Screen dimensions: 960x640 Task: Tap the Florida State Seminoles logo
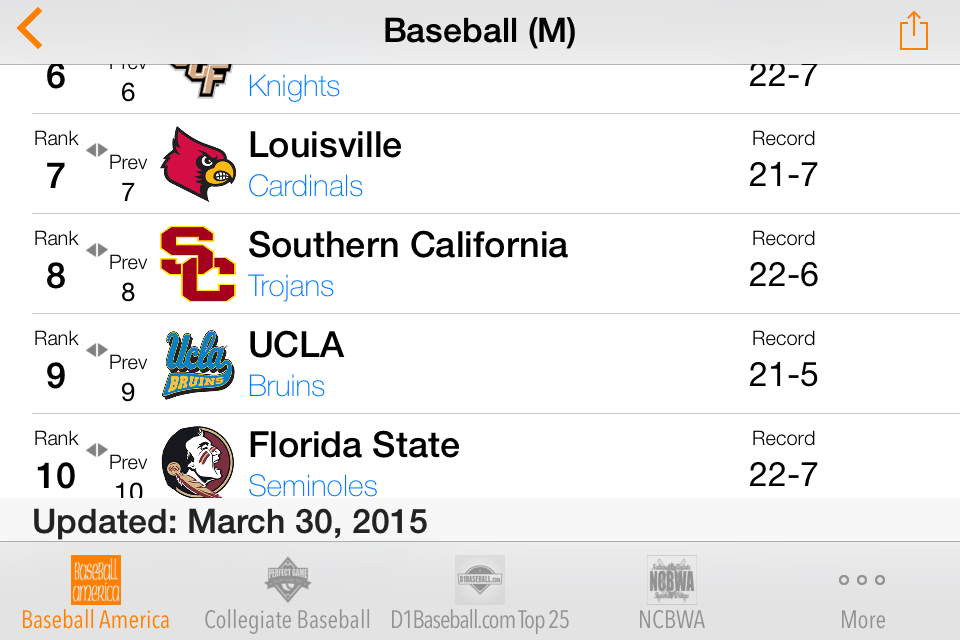click(198, 462)
